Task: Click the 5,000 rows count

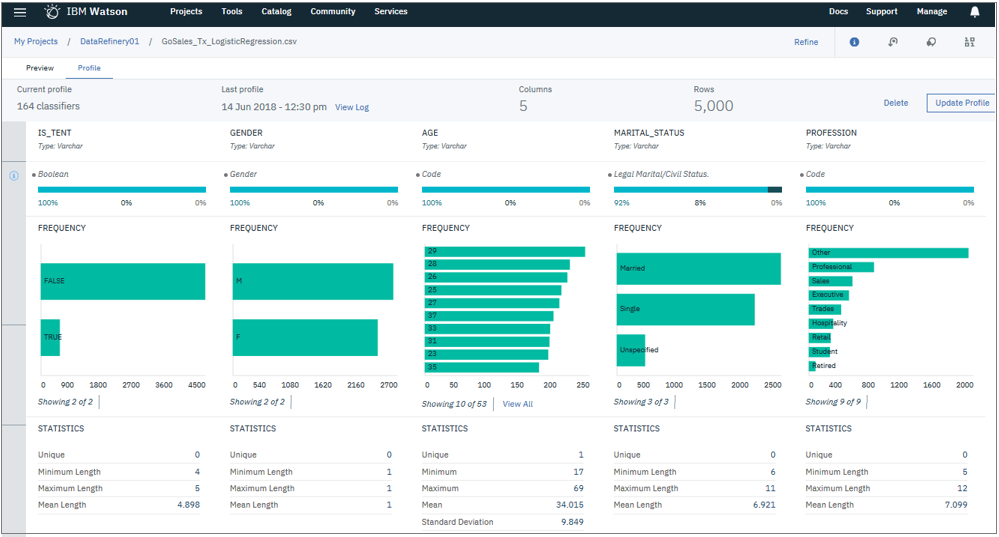Action: tap(714, 106)
